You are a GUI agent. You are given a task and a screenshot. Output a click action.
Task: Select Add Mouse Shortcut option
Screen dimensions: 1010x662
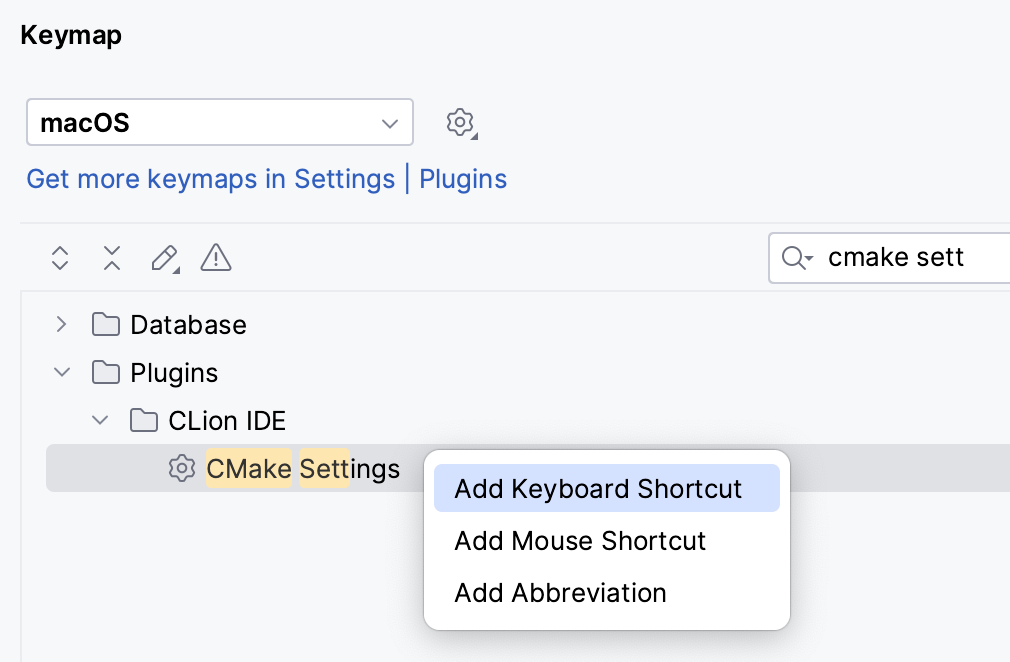580,541
